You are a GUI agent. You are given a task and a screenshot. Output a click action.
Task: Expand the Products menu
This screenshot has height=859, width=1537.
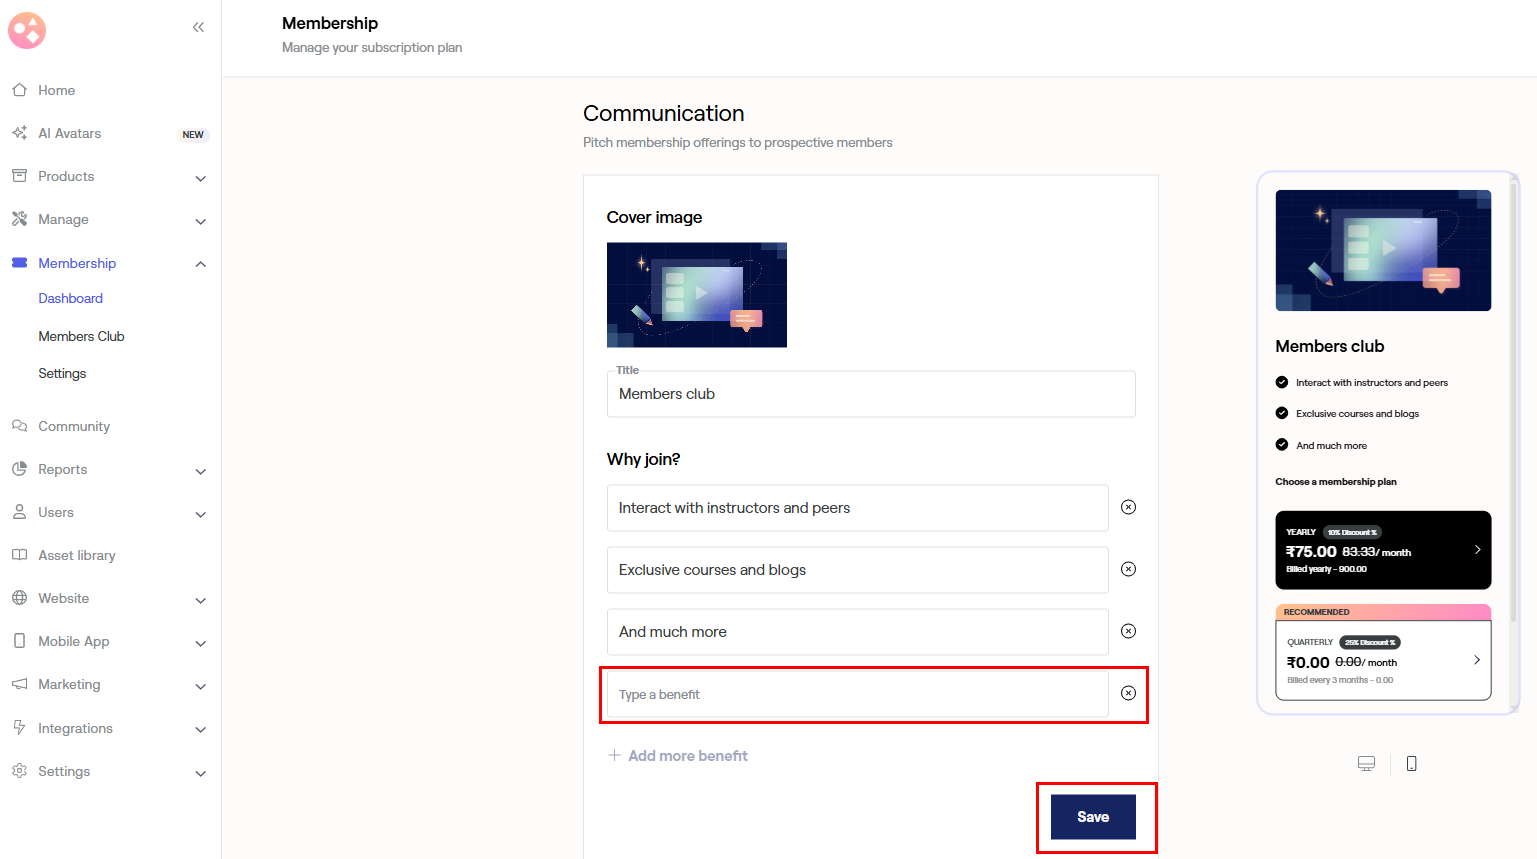point(200,178)
